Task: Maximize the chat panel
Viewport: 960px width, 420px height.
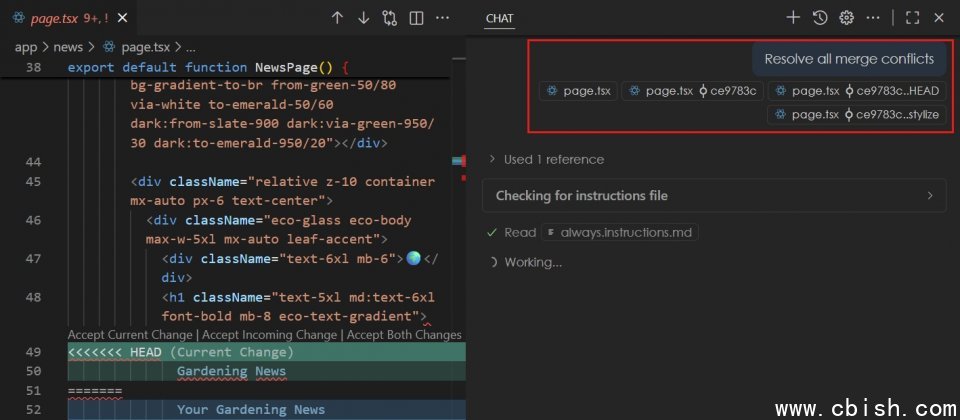Action: 912,17
